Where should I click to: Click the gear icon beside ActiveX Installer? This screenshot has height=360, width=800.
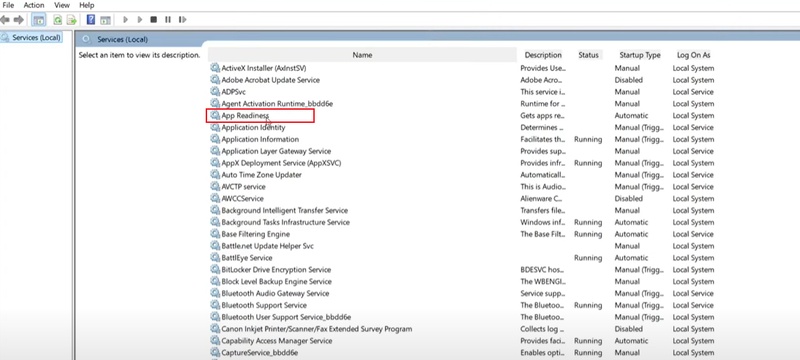tap(215, 68)
